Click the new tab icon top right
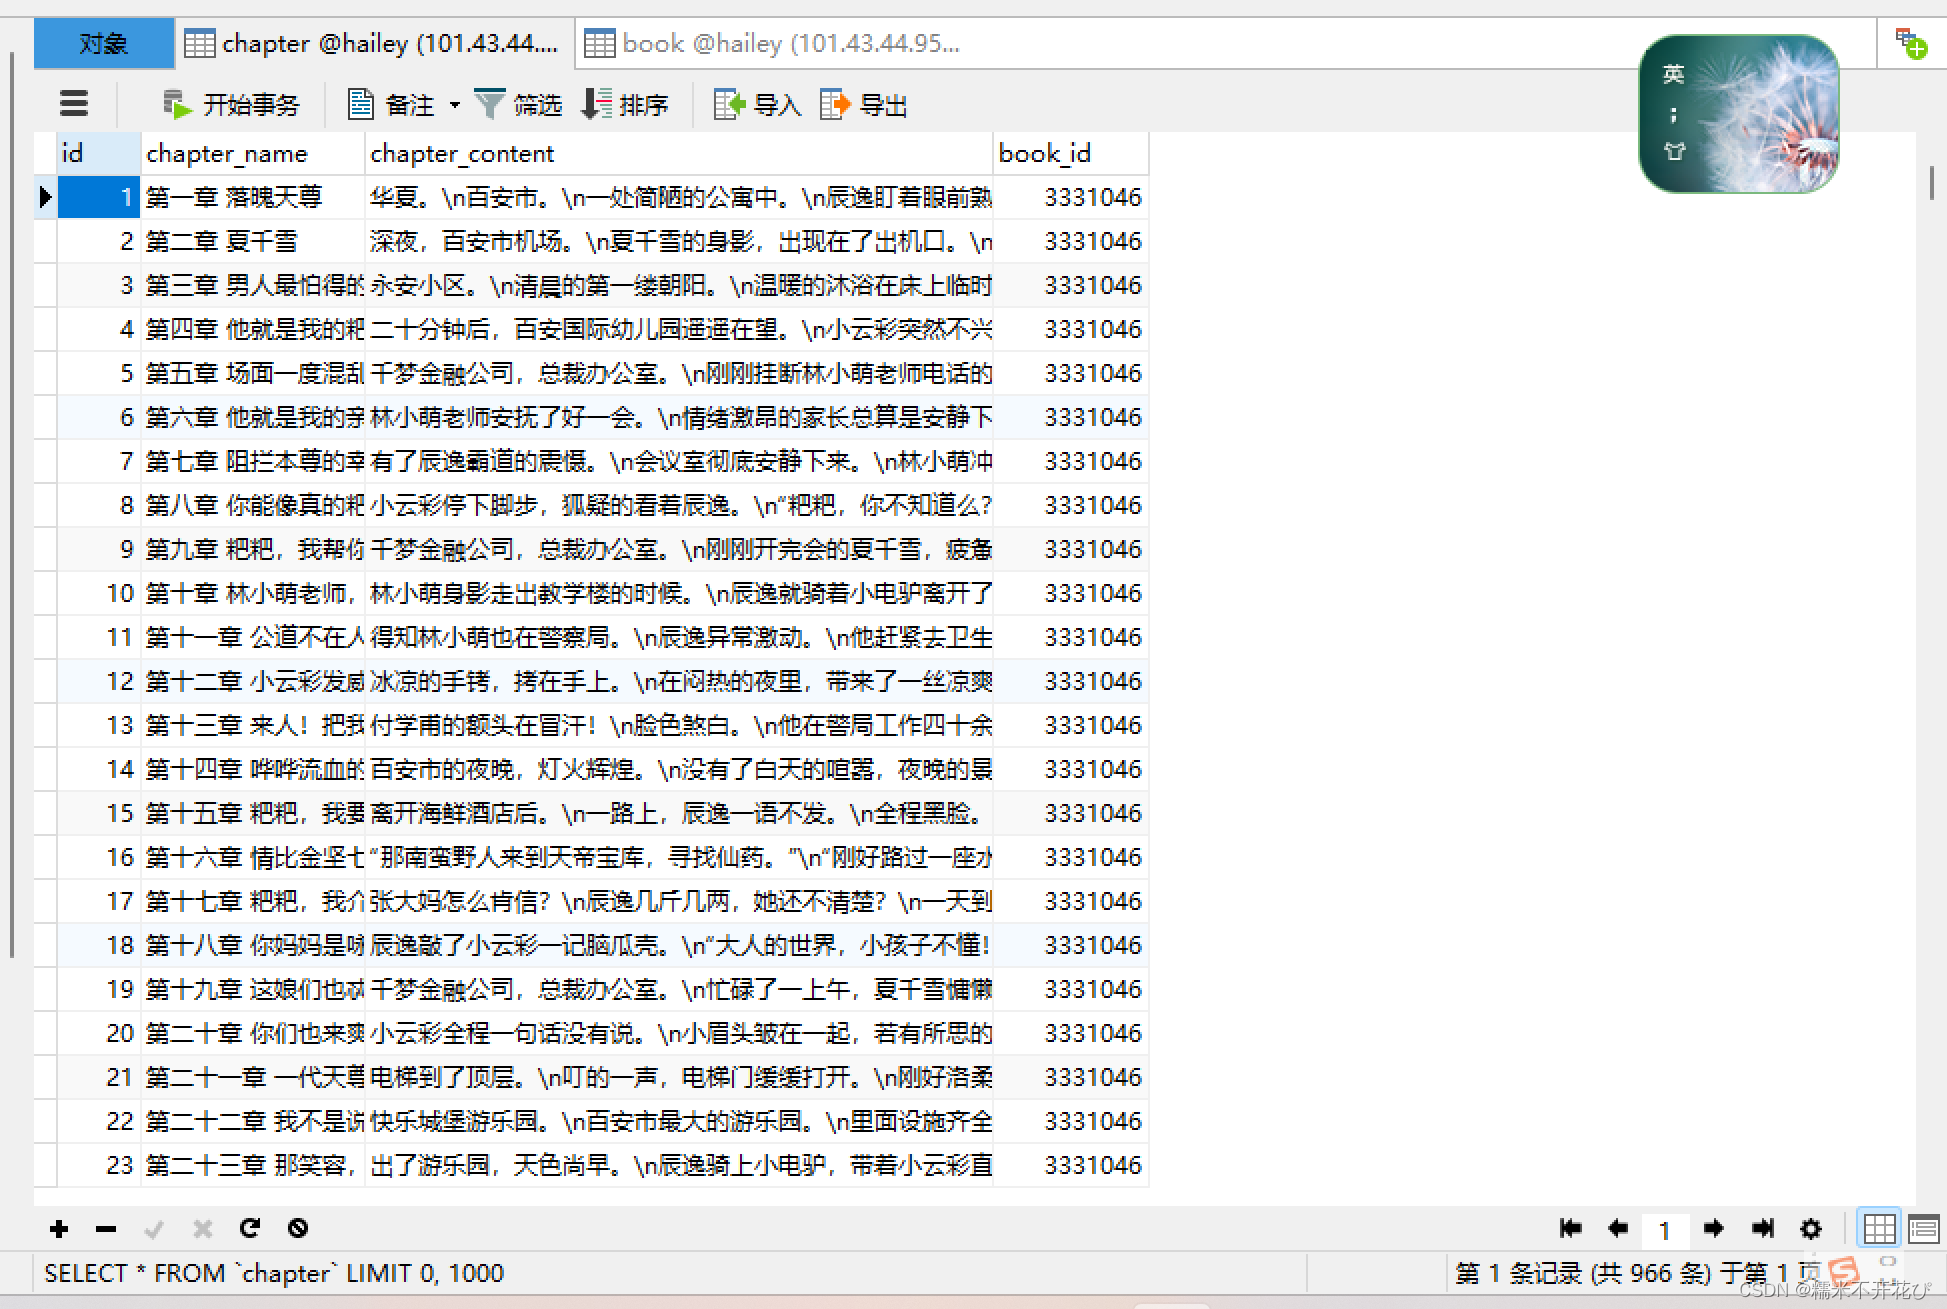Screen dimensions: 1947x1309 coord(1911,44)
